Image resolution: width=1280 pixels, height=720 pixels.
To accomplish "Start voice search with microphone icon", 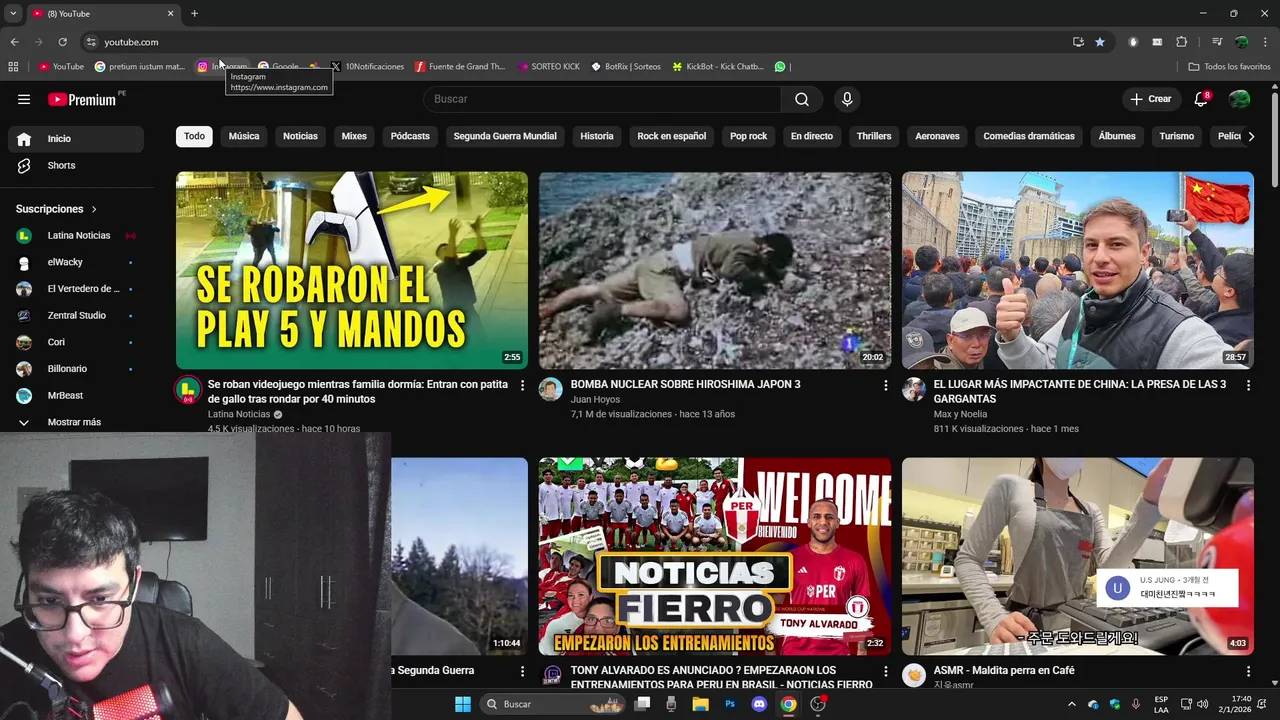I will 847,99.
